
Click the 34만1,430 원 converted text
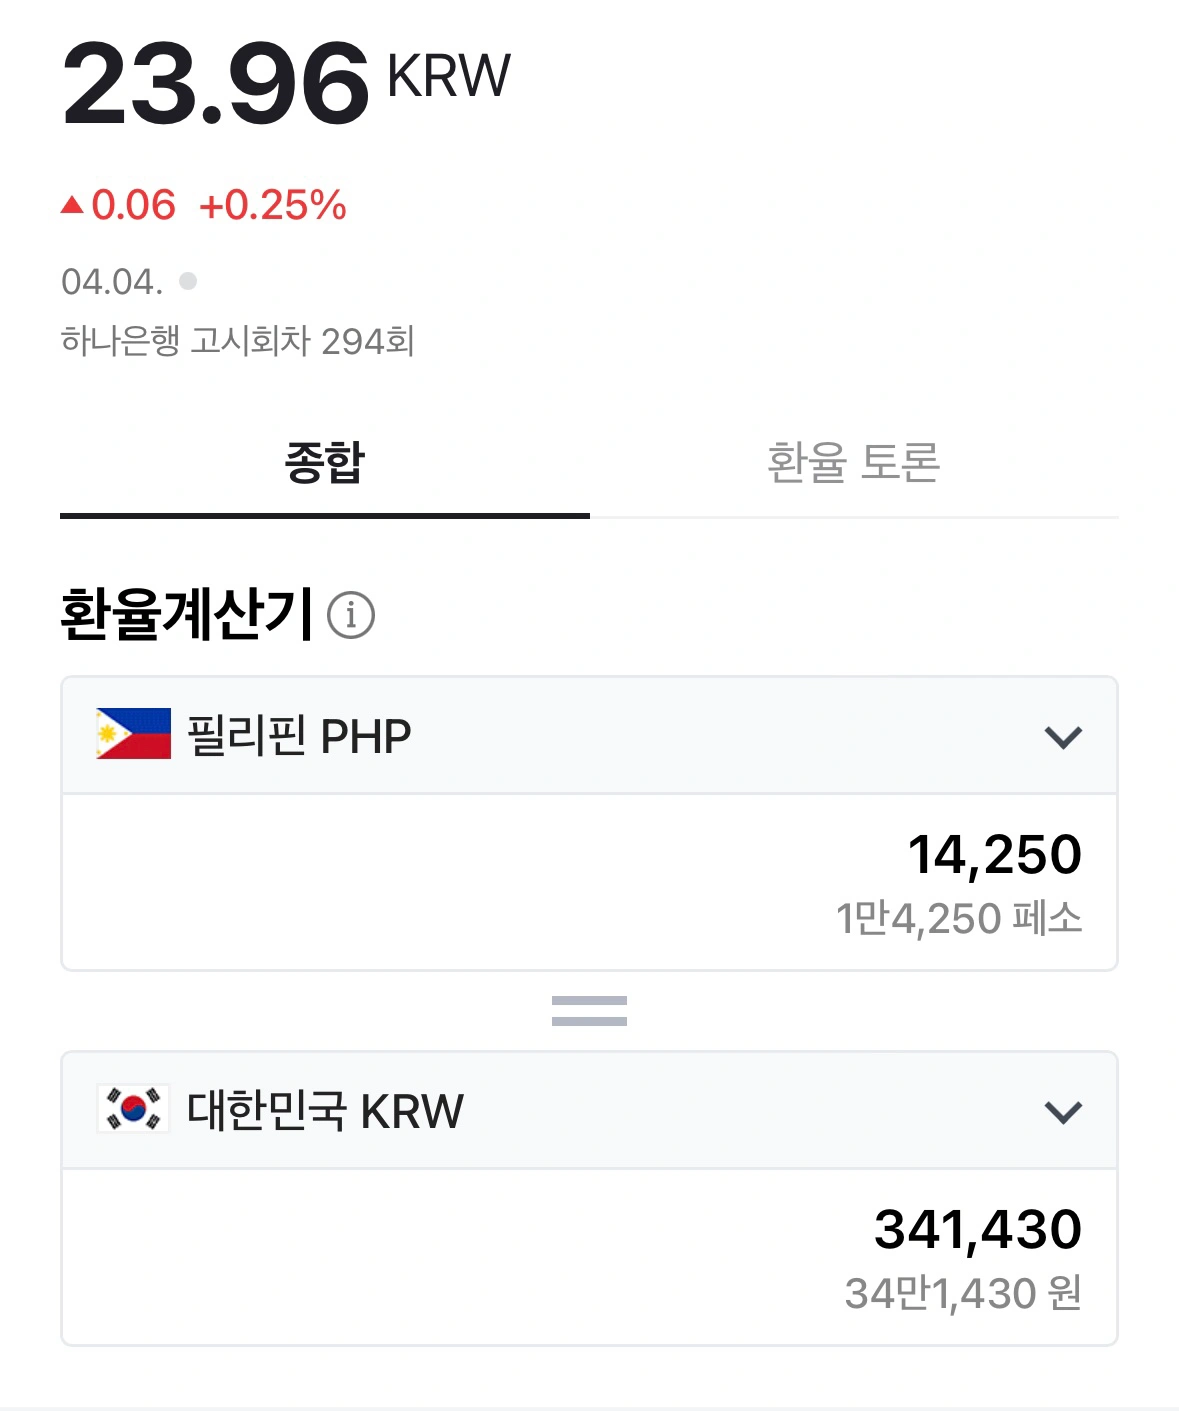[962, 1291]
